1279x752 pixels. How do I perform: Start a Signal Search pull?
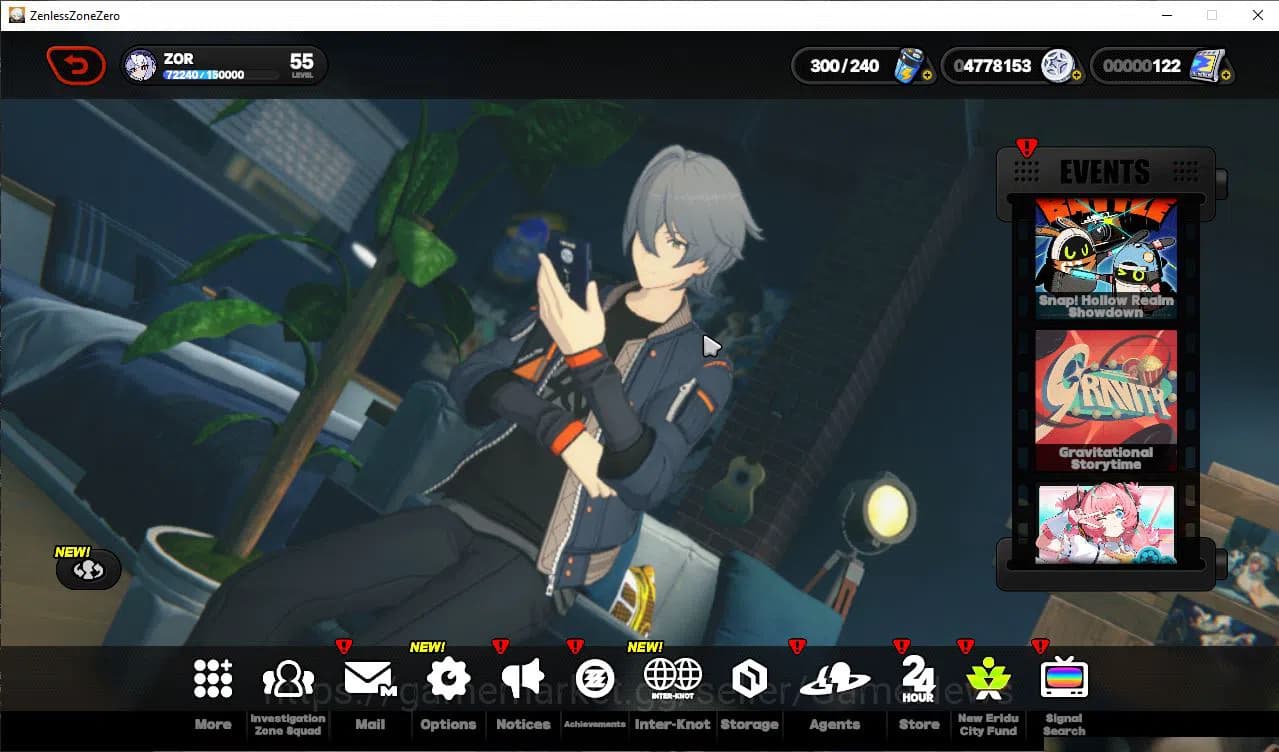click(1064, 676)
